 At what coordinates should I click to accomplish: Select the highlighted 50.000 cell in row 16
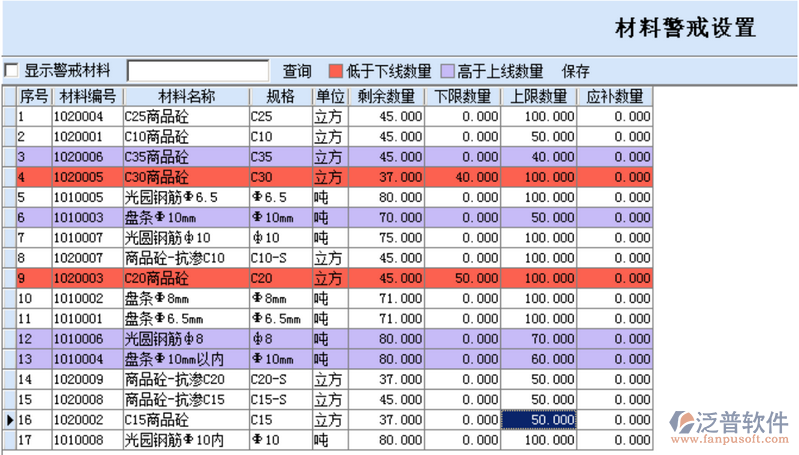click(x=539, y=420)
